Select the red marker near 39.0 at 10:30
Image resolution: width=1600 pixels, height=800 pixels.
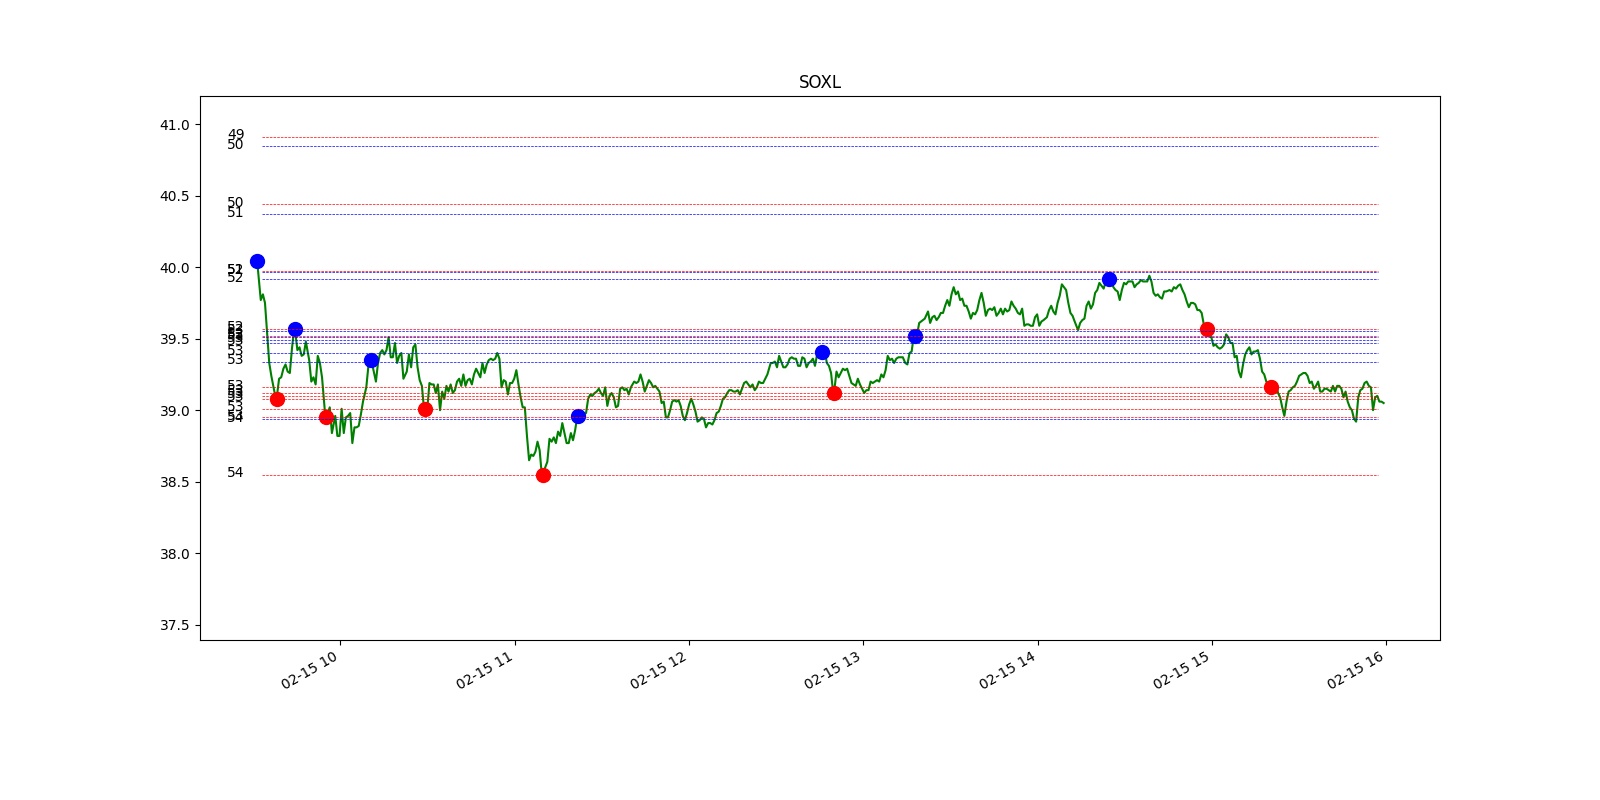(x=425, y=409)
